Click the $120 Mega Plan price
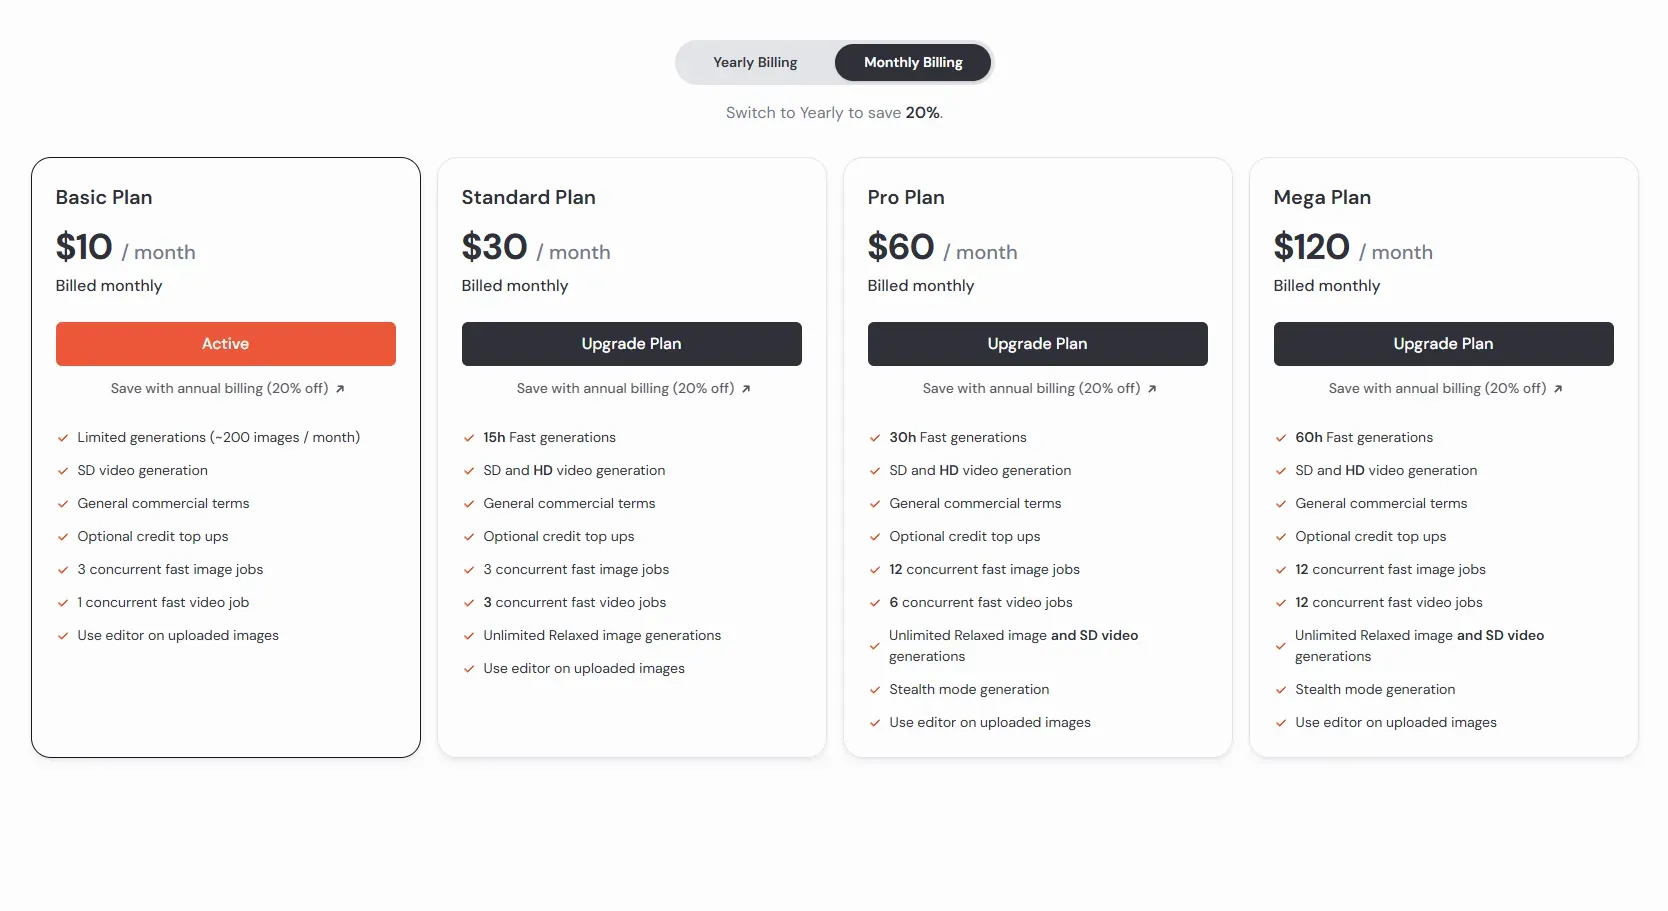Viewport: 1668px width, 911px height. coord(1311,247)
